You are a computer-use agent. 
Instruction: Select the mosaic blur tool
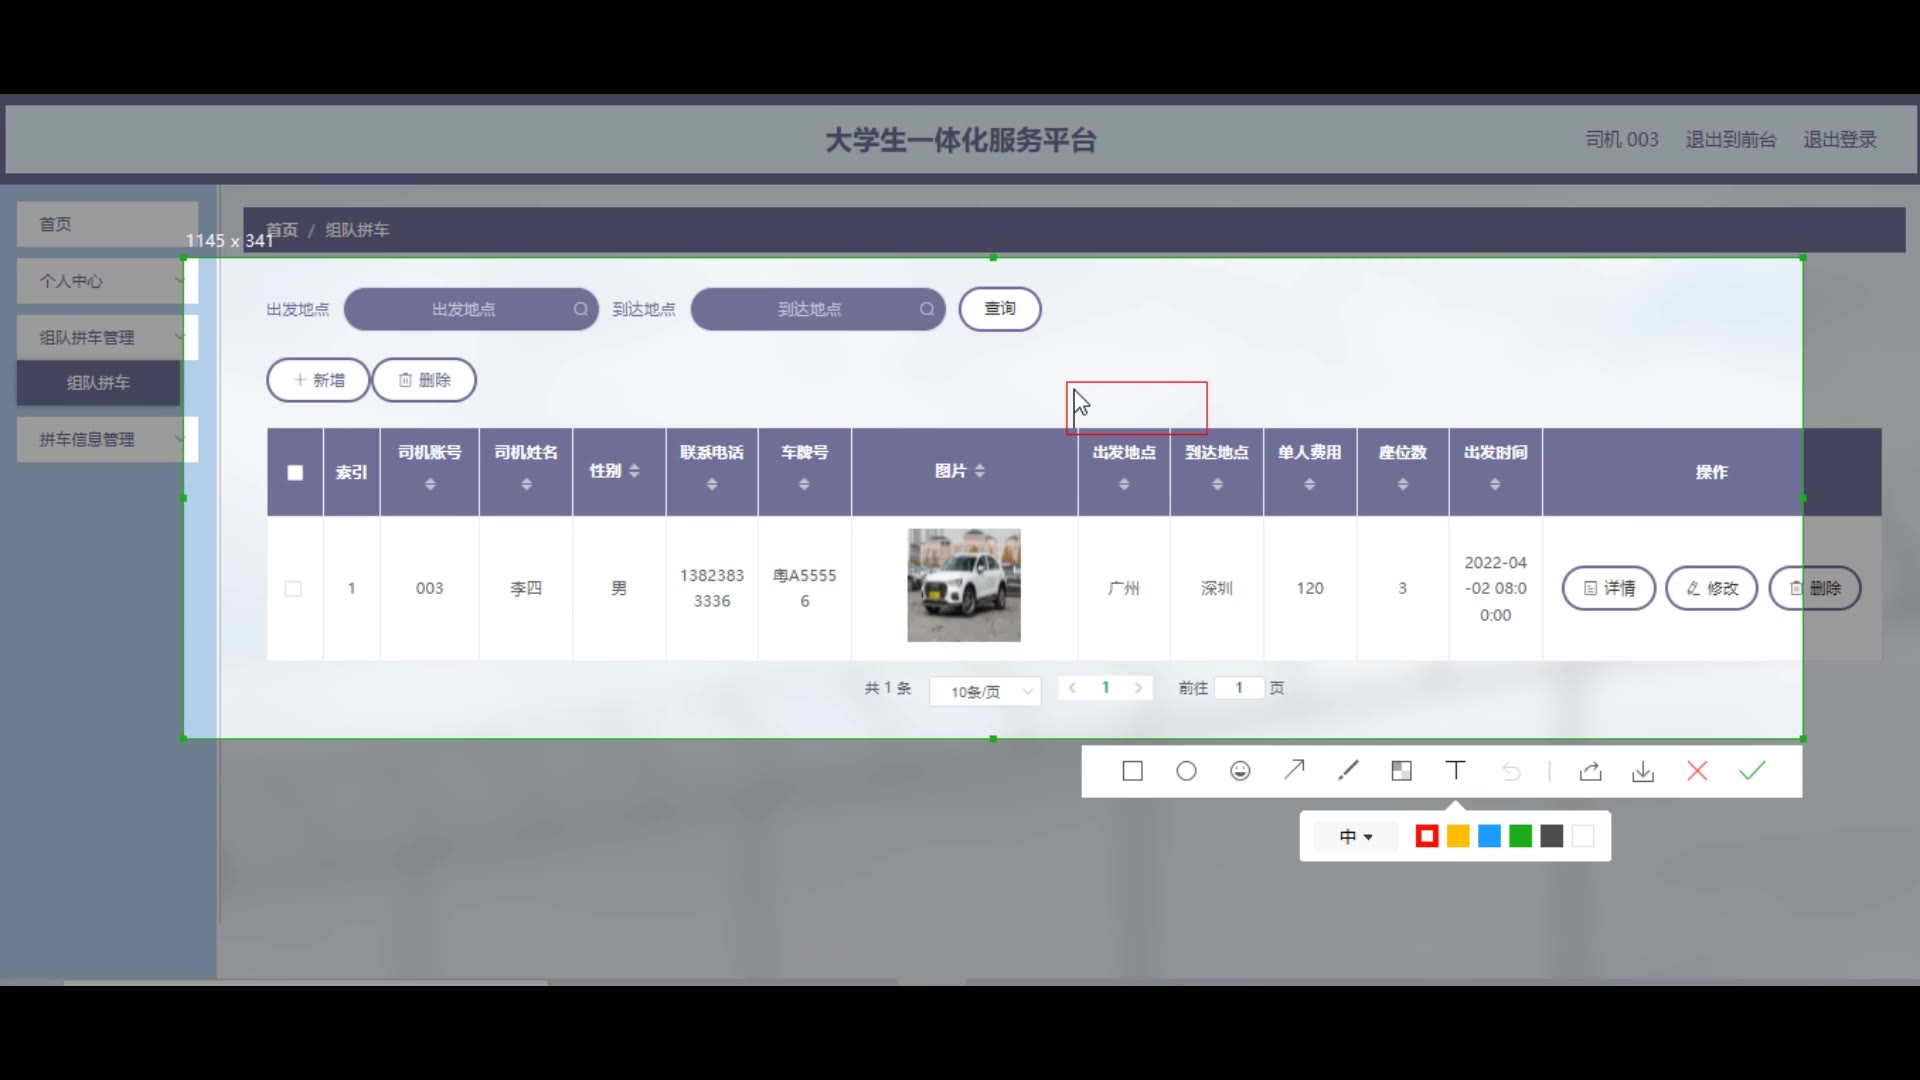tap(1402, 771)
